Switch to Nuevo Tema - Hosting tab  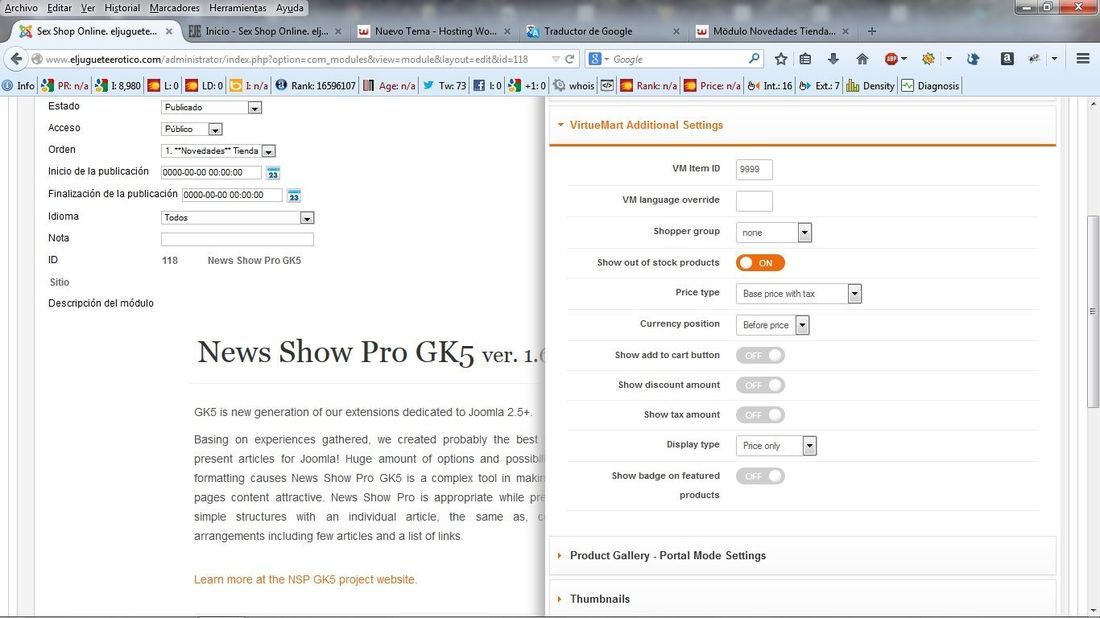point(434,32)
